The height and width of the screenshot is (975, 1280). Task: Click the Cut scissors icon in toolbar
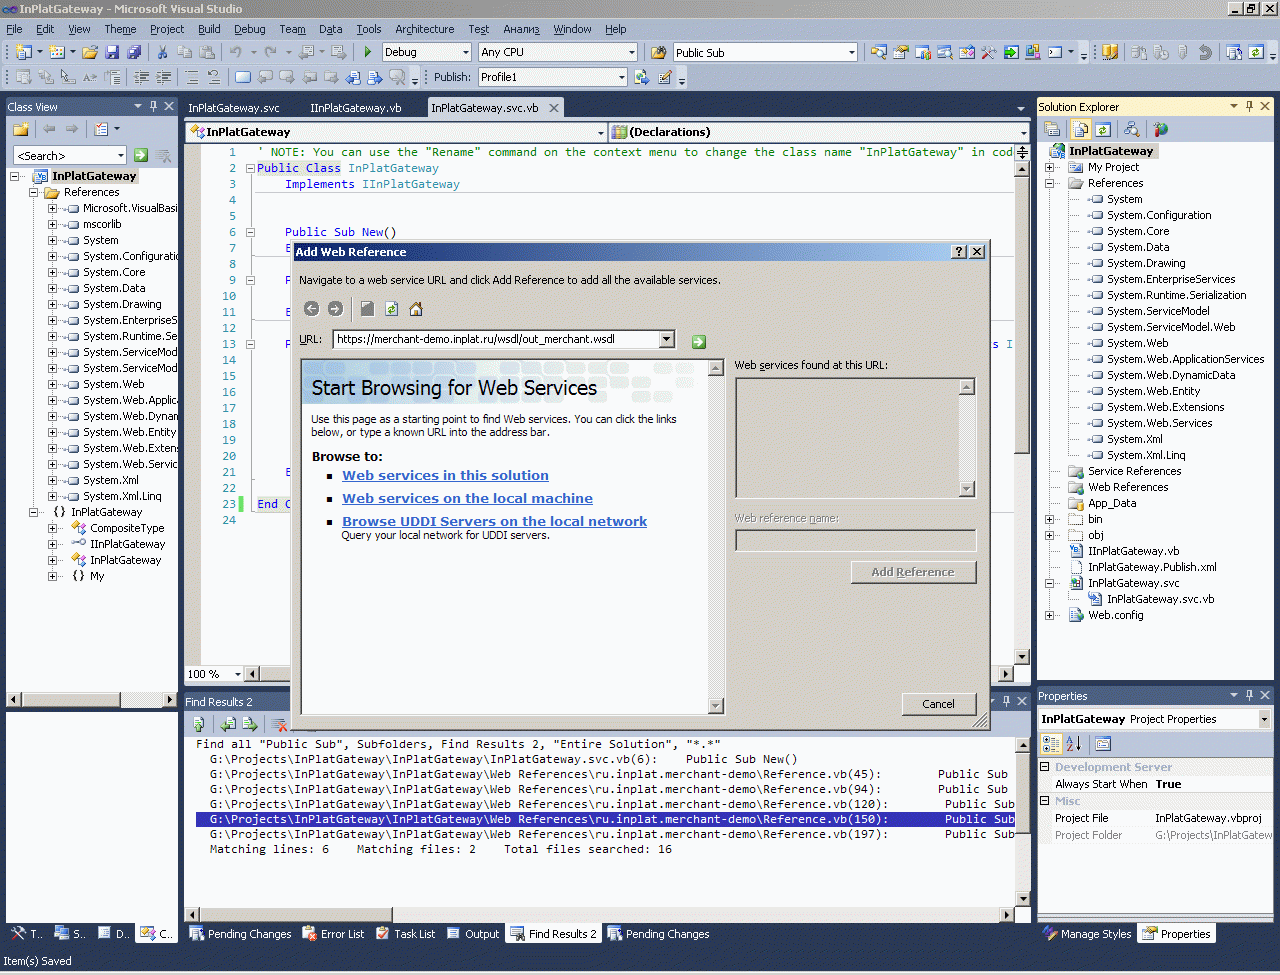pos(162,52)
